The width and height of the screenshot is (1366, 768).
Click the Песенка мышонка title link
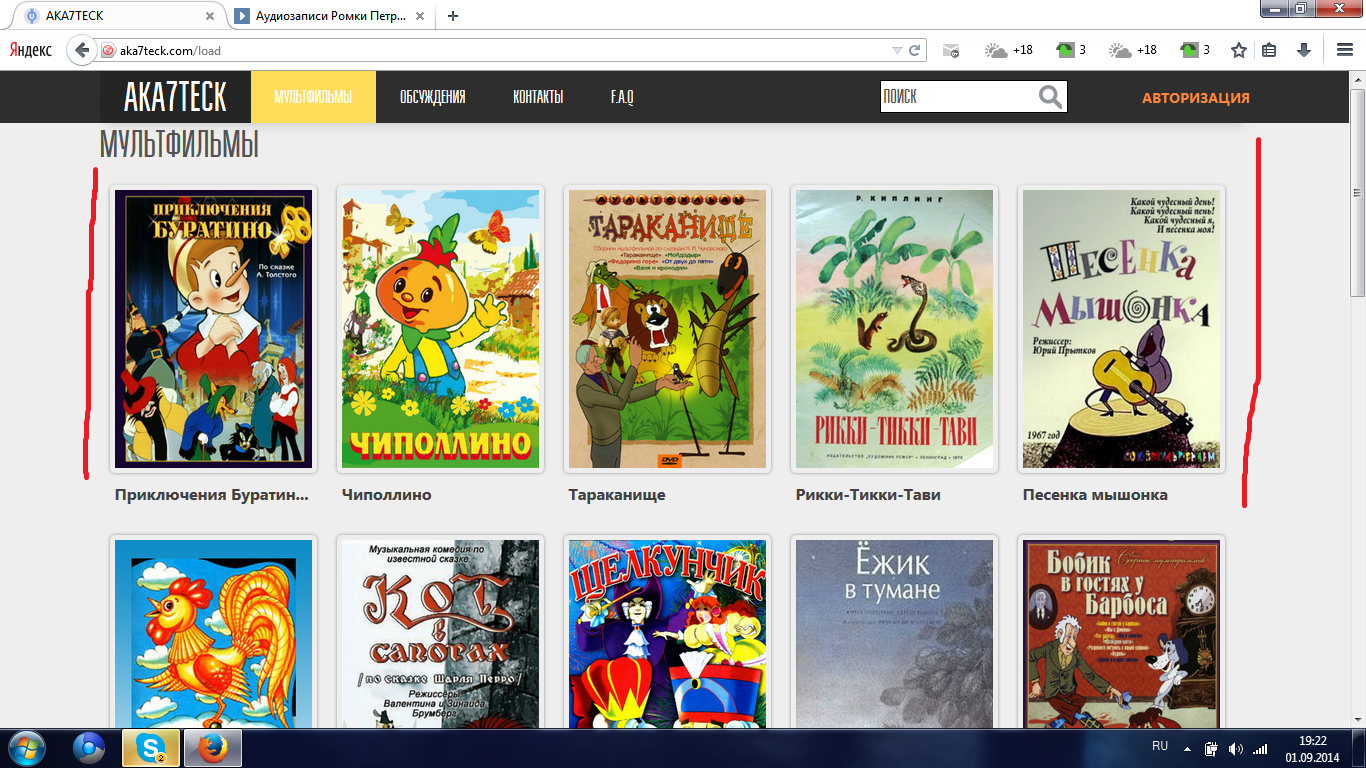click(x=1095, y=495)
